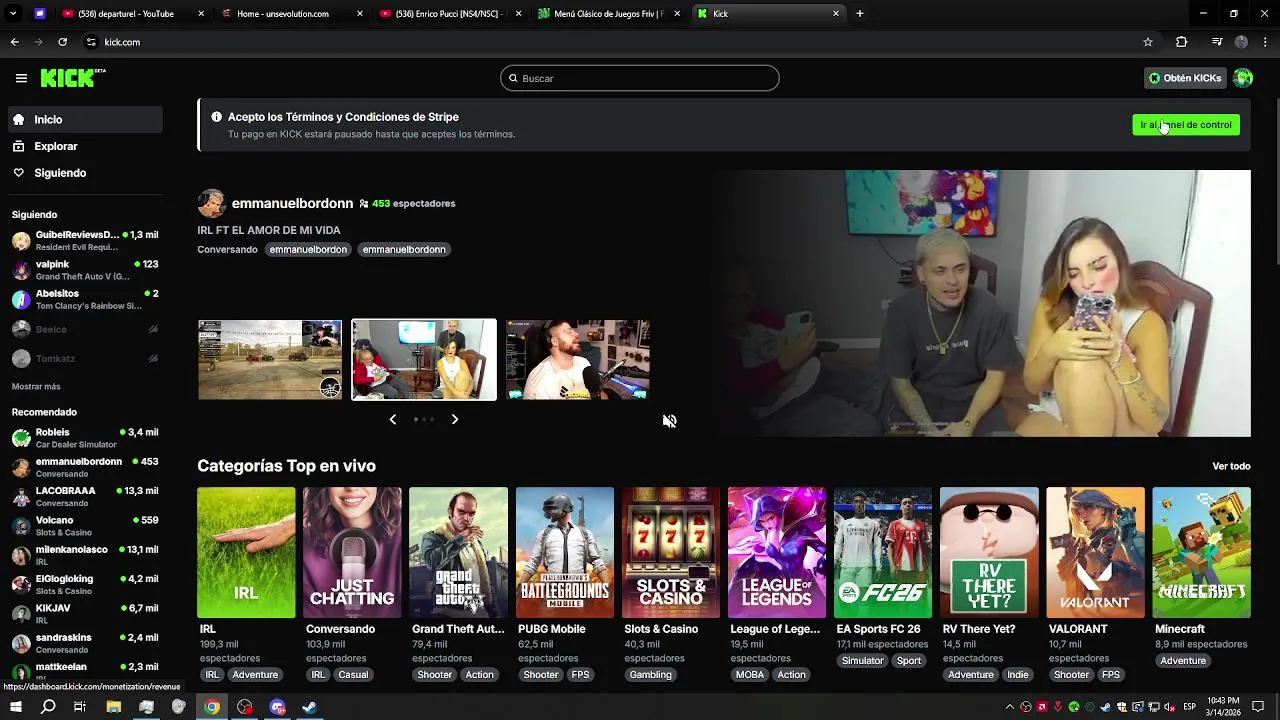Viewport: 1280px width, 720px height.
Task: Click the featured stream video preview
Action: pyautogui.click(x=983, y=303)
